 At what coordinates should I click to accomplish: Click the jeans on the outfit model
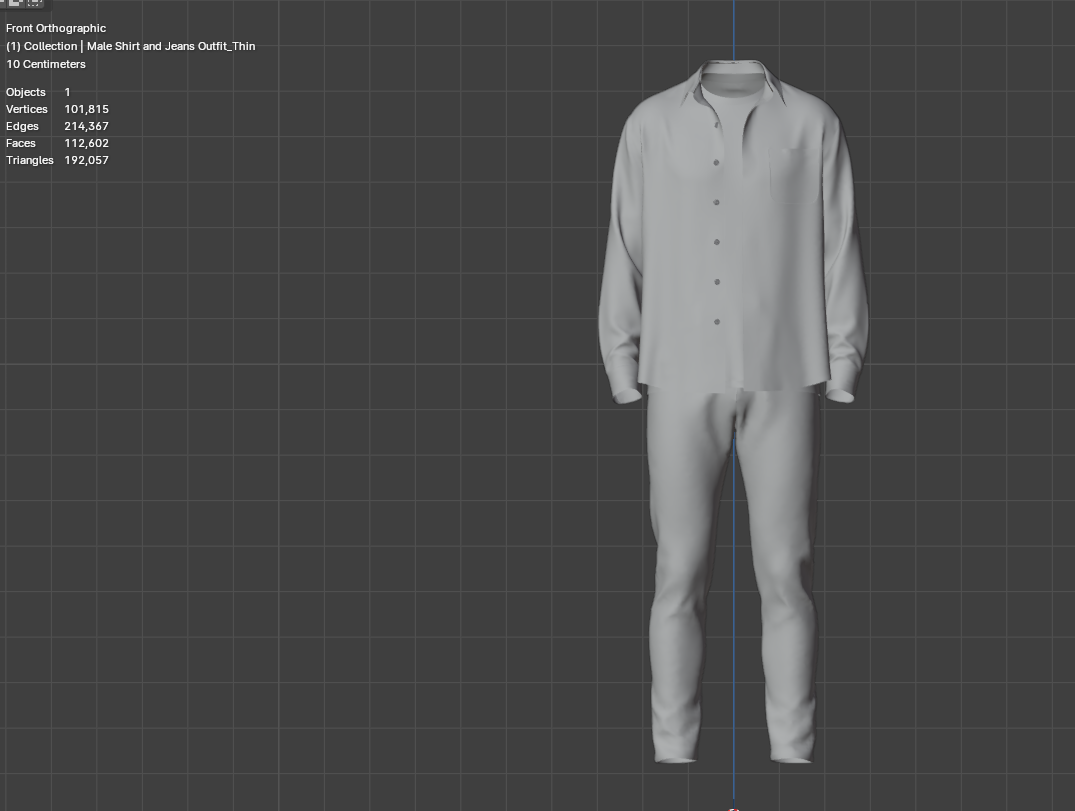coord(732,576)
